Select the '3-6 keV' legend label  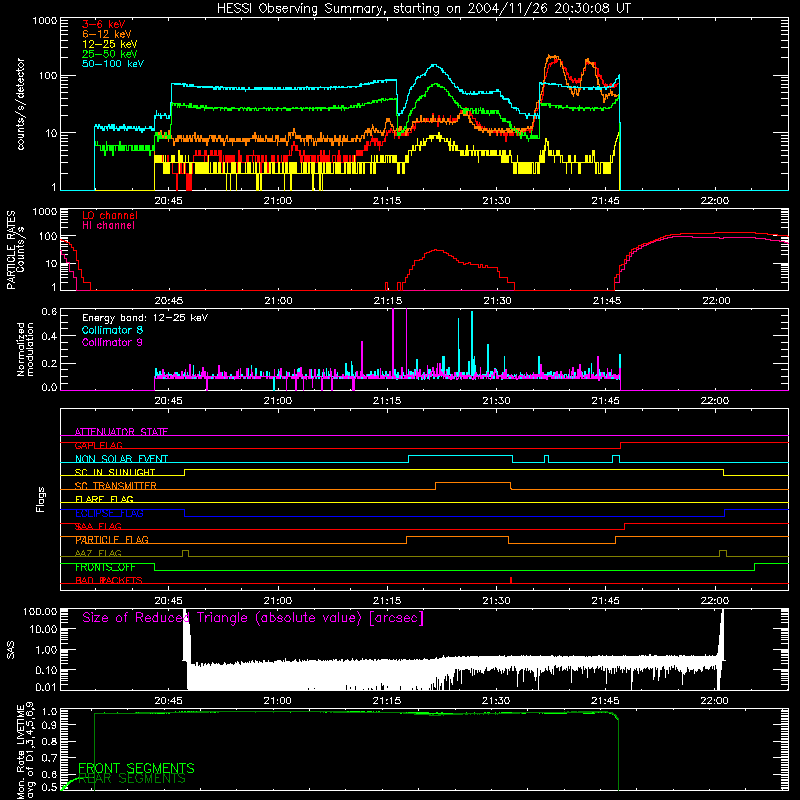tap(104, 24)
